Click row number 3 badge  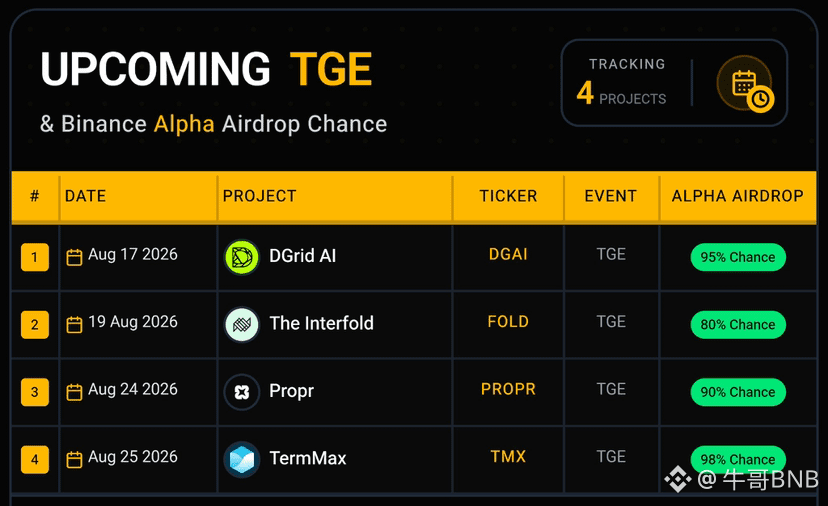(x=35, y=392)
